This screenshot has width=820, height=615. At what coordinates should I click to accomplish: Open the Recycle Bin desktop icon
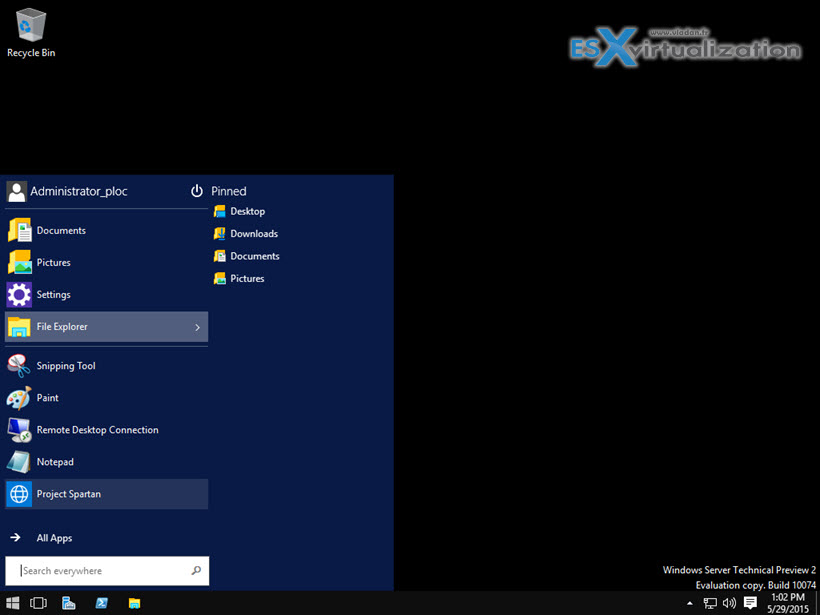click(x=31, y=32)
